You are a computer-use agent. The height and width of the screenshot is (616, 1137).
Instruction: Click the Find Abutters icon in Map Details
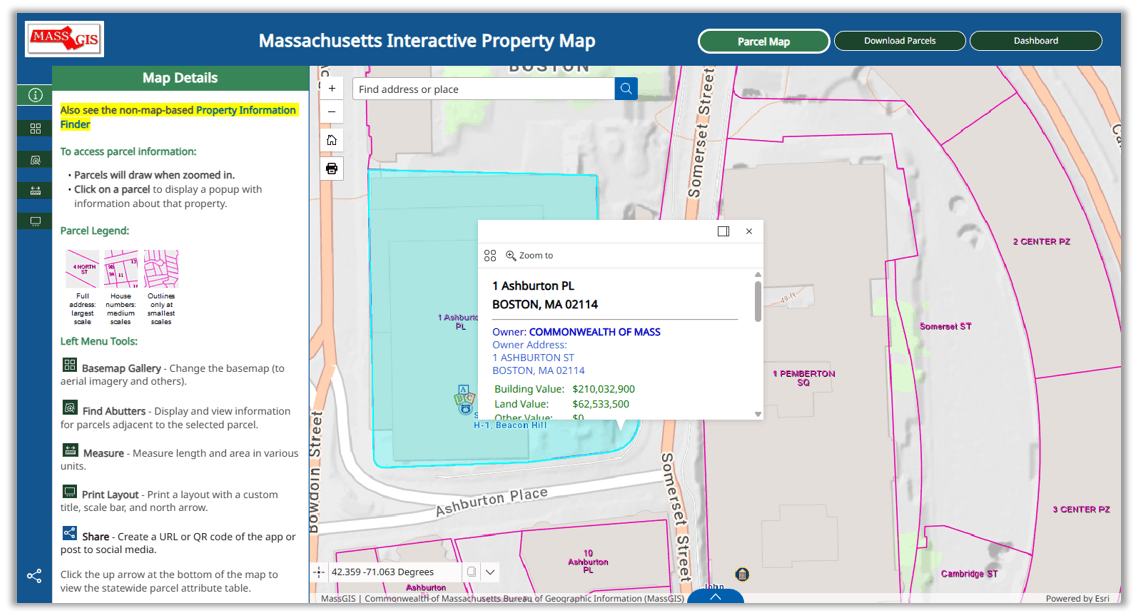click(70, 407)
